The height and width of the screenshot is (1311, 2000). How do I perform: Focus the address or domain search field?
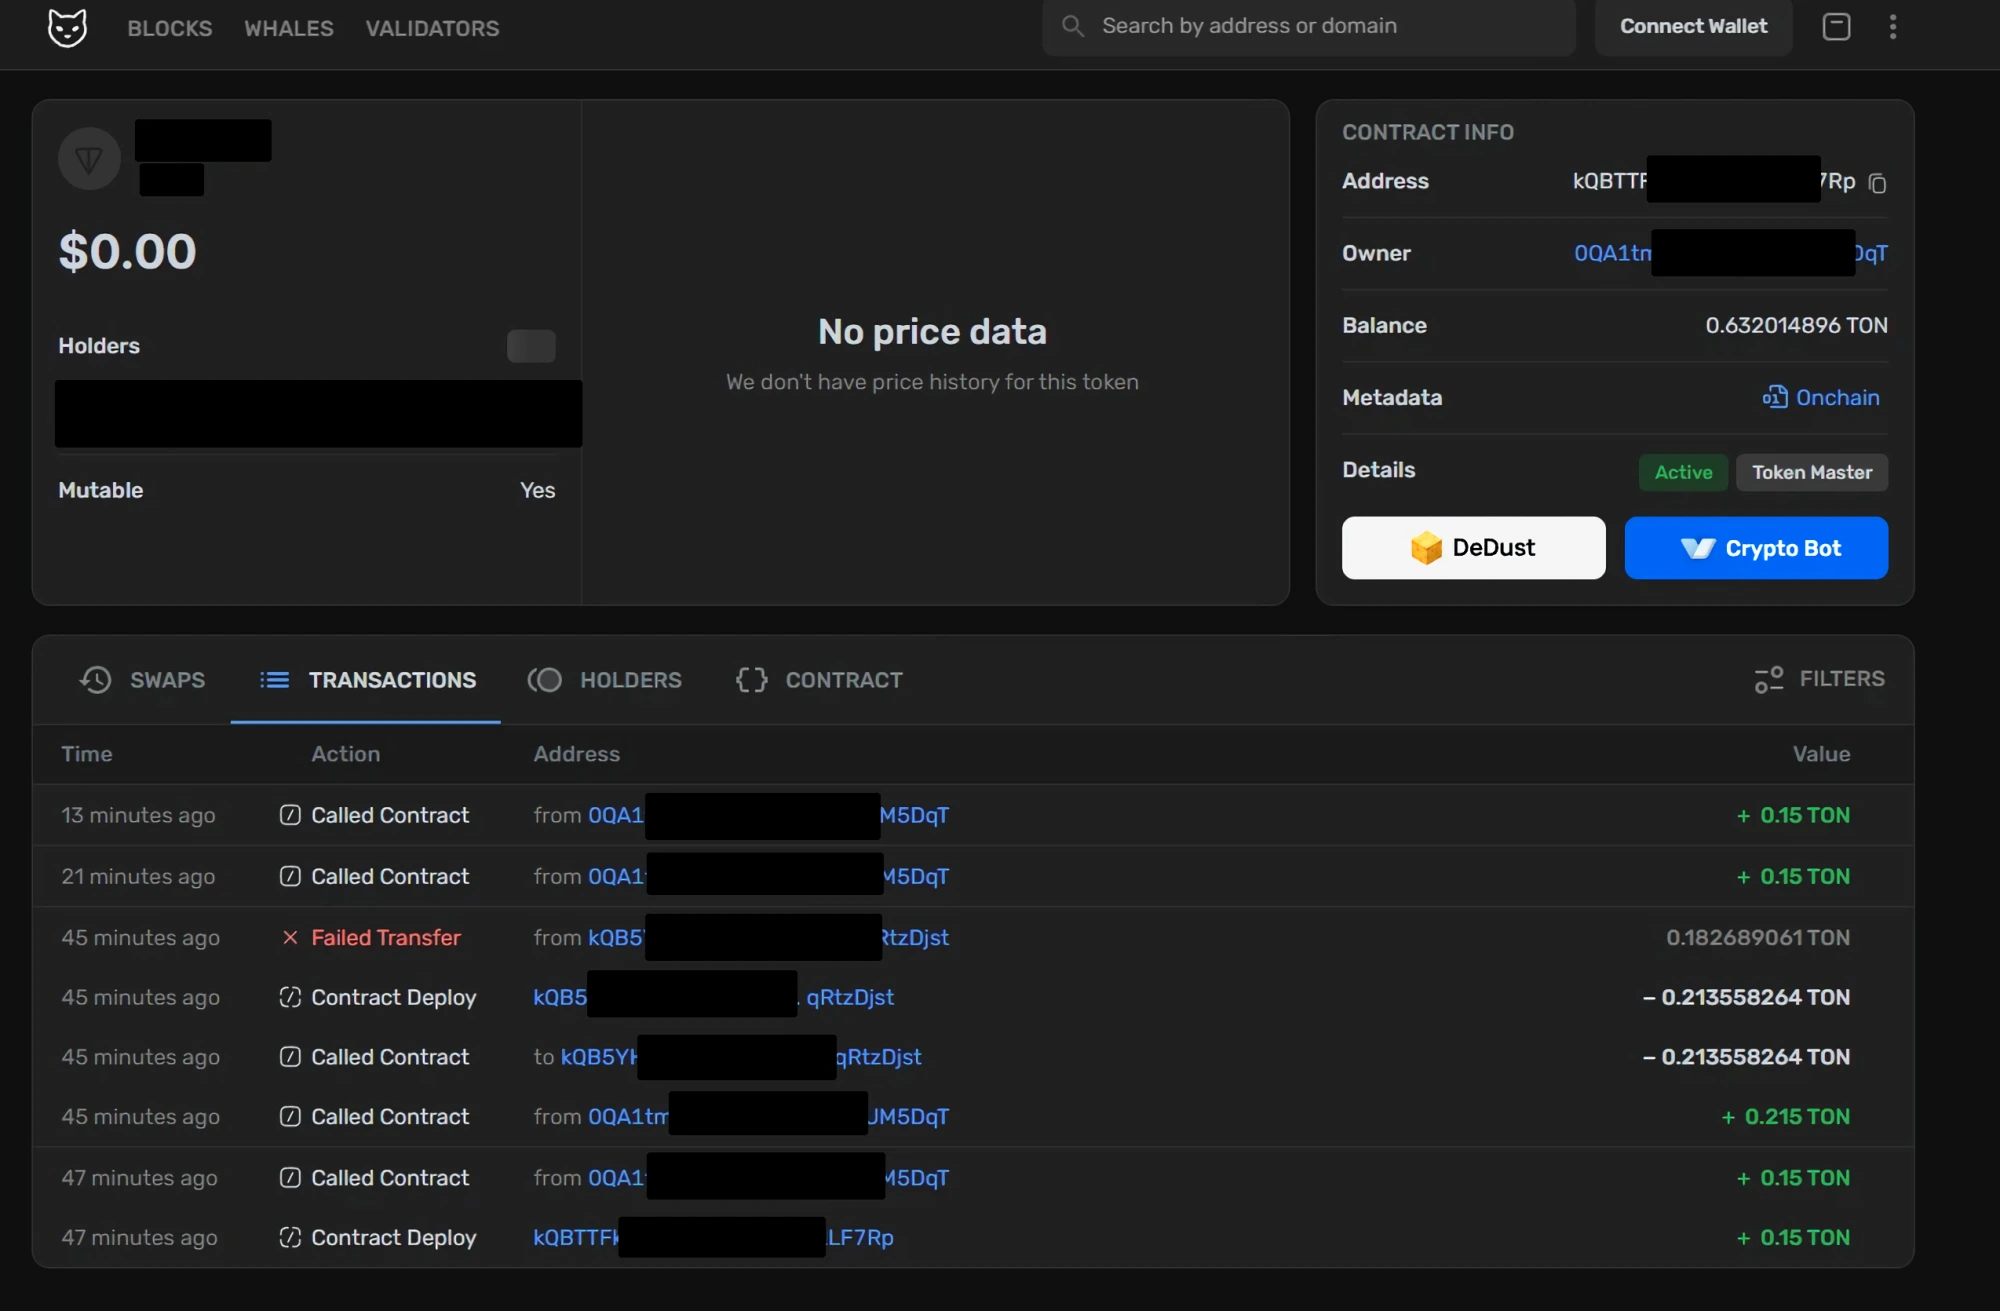1309,27
